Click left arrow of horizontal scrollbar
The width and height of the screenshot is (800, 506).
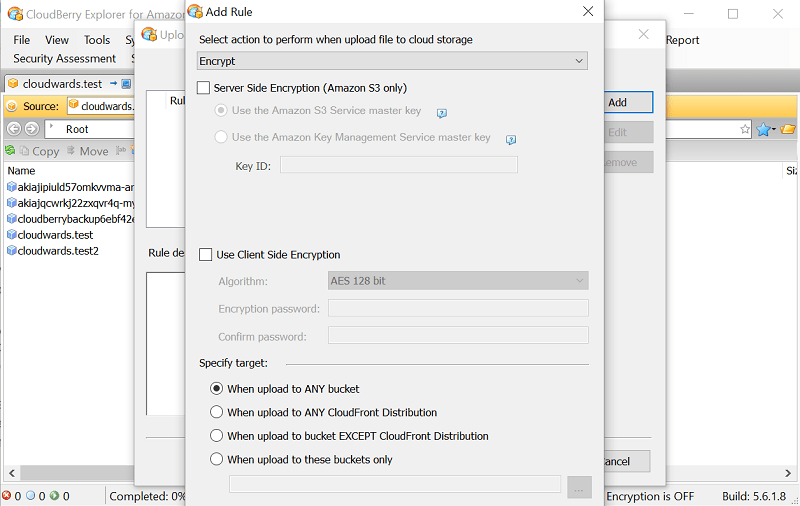coord(12,473)
